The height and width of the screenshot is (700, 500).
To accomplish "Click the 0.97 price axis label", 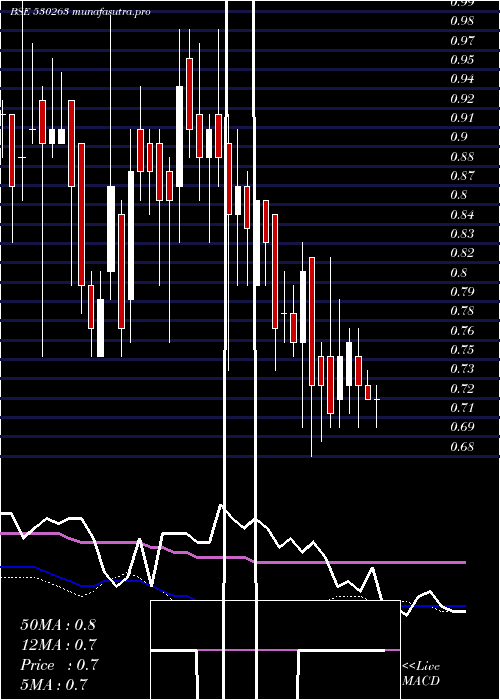I will pyautogui.click(x=462, y=41).
